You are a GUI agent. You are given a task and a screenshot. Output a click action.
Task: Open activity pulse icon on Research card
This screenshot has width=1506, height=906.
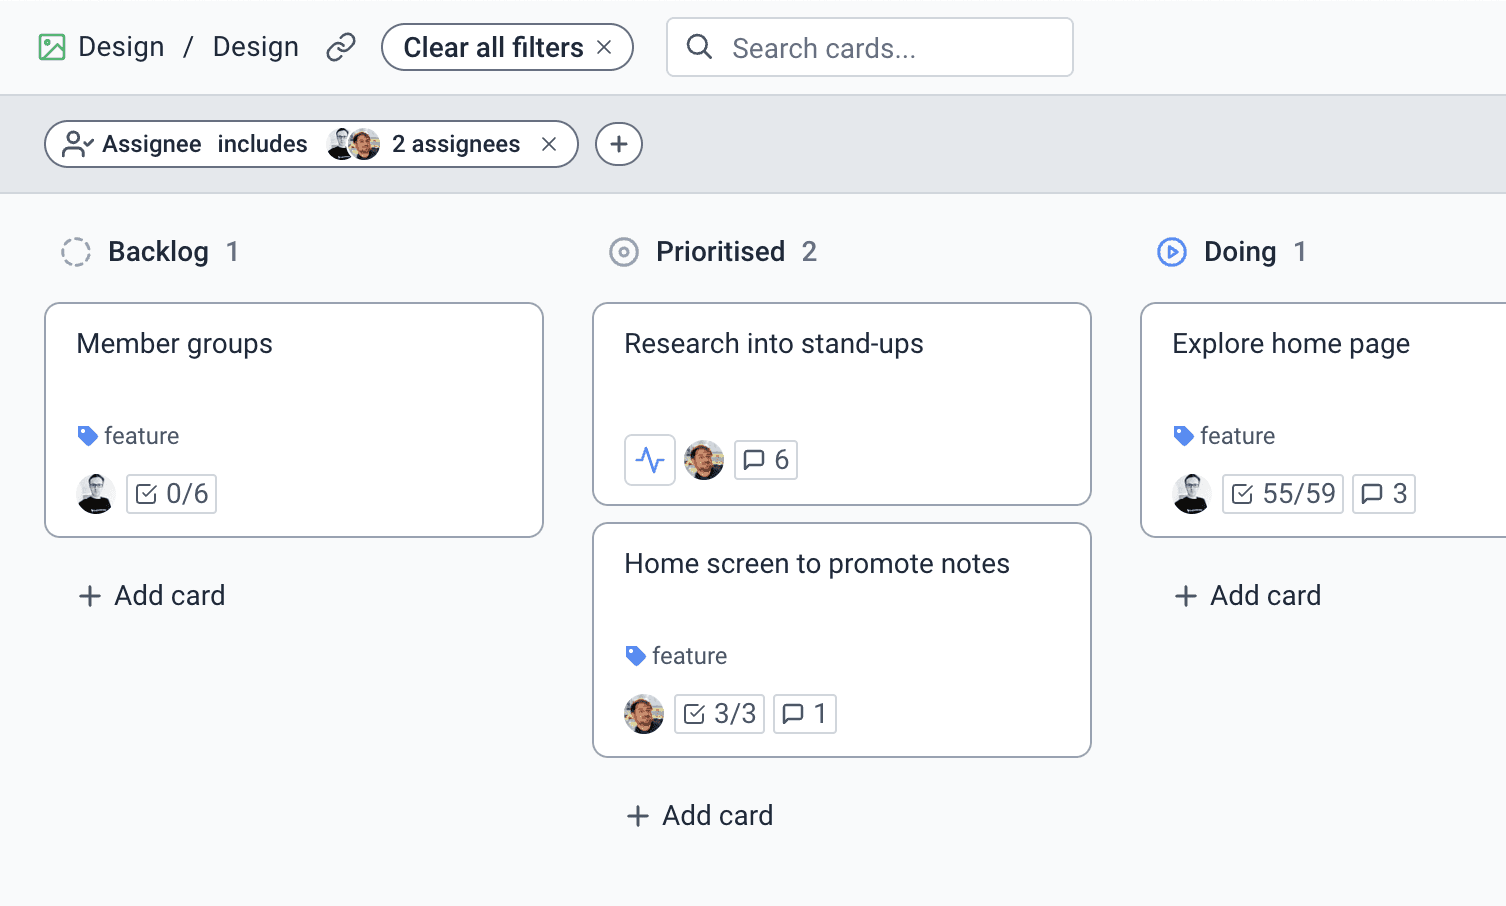pyautogui.click(x=650, y=460)
